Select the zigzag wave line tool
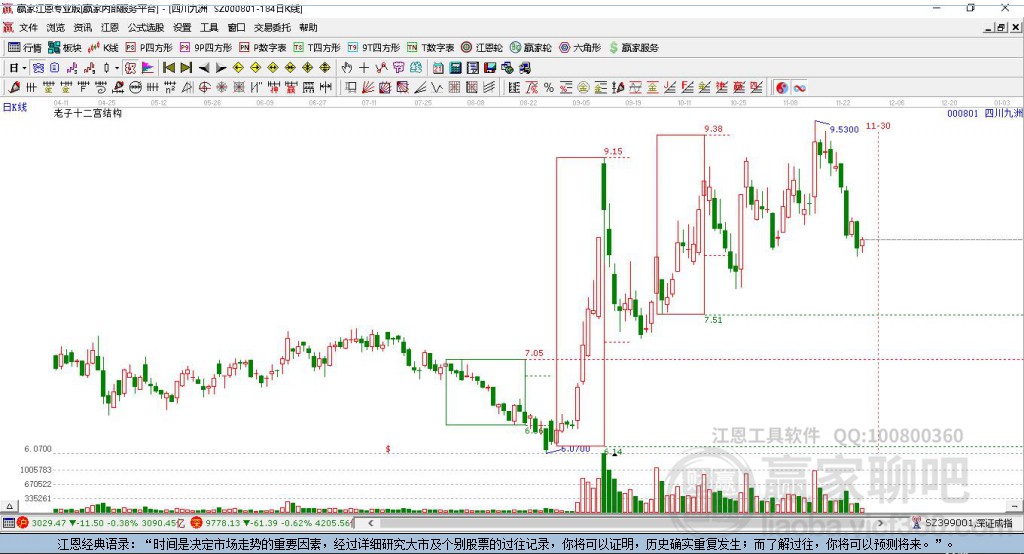The image size is (1024, 554). click(x=437, y=88)
